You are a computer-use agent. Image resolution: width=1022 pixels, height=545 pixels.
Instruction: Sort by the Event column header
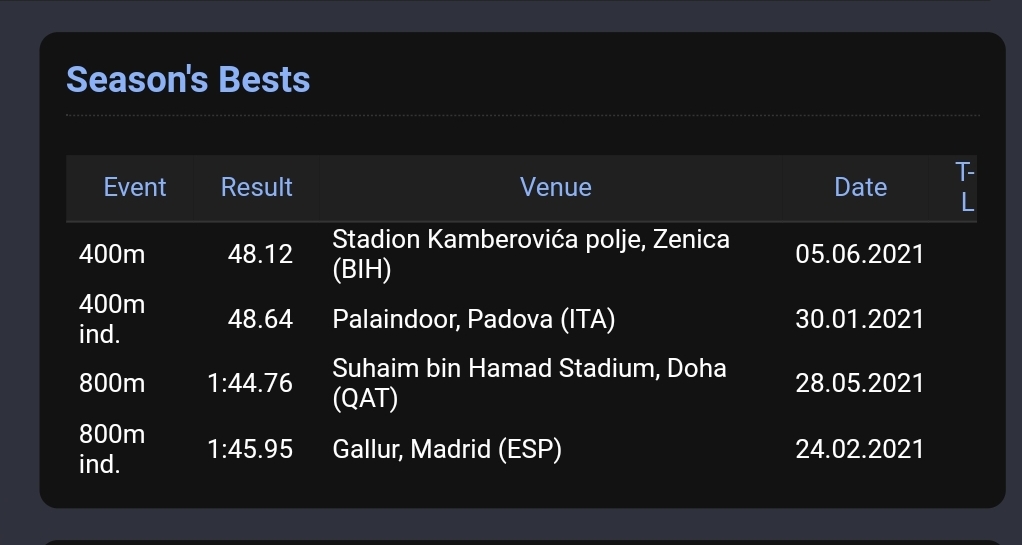click(x=135, y=187)
